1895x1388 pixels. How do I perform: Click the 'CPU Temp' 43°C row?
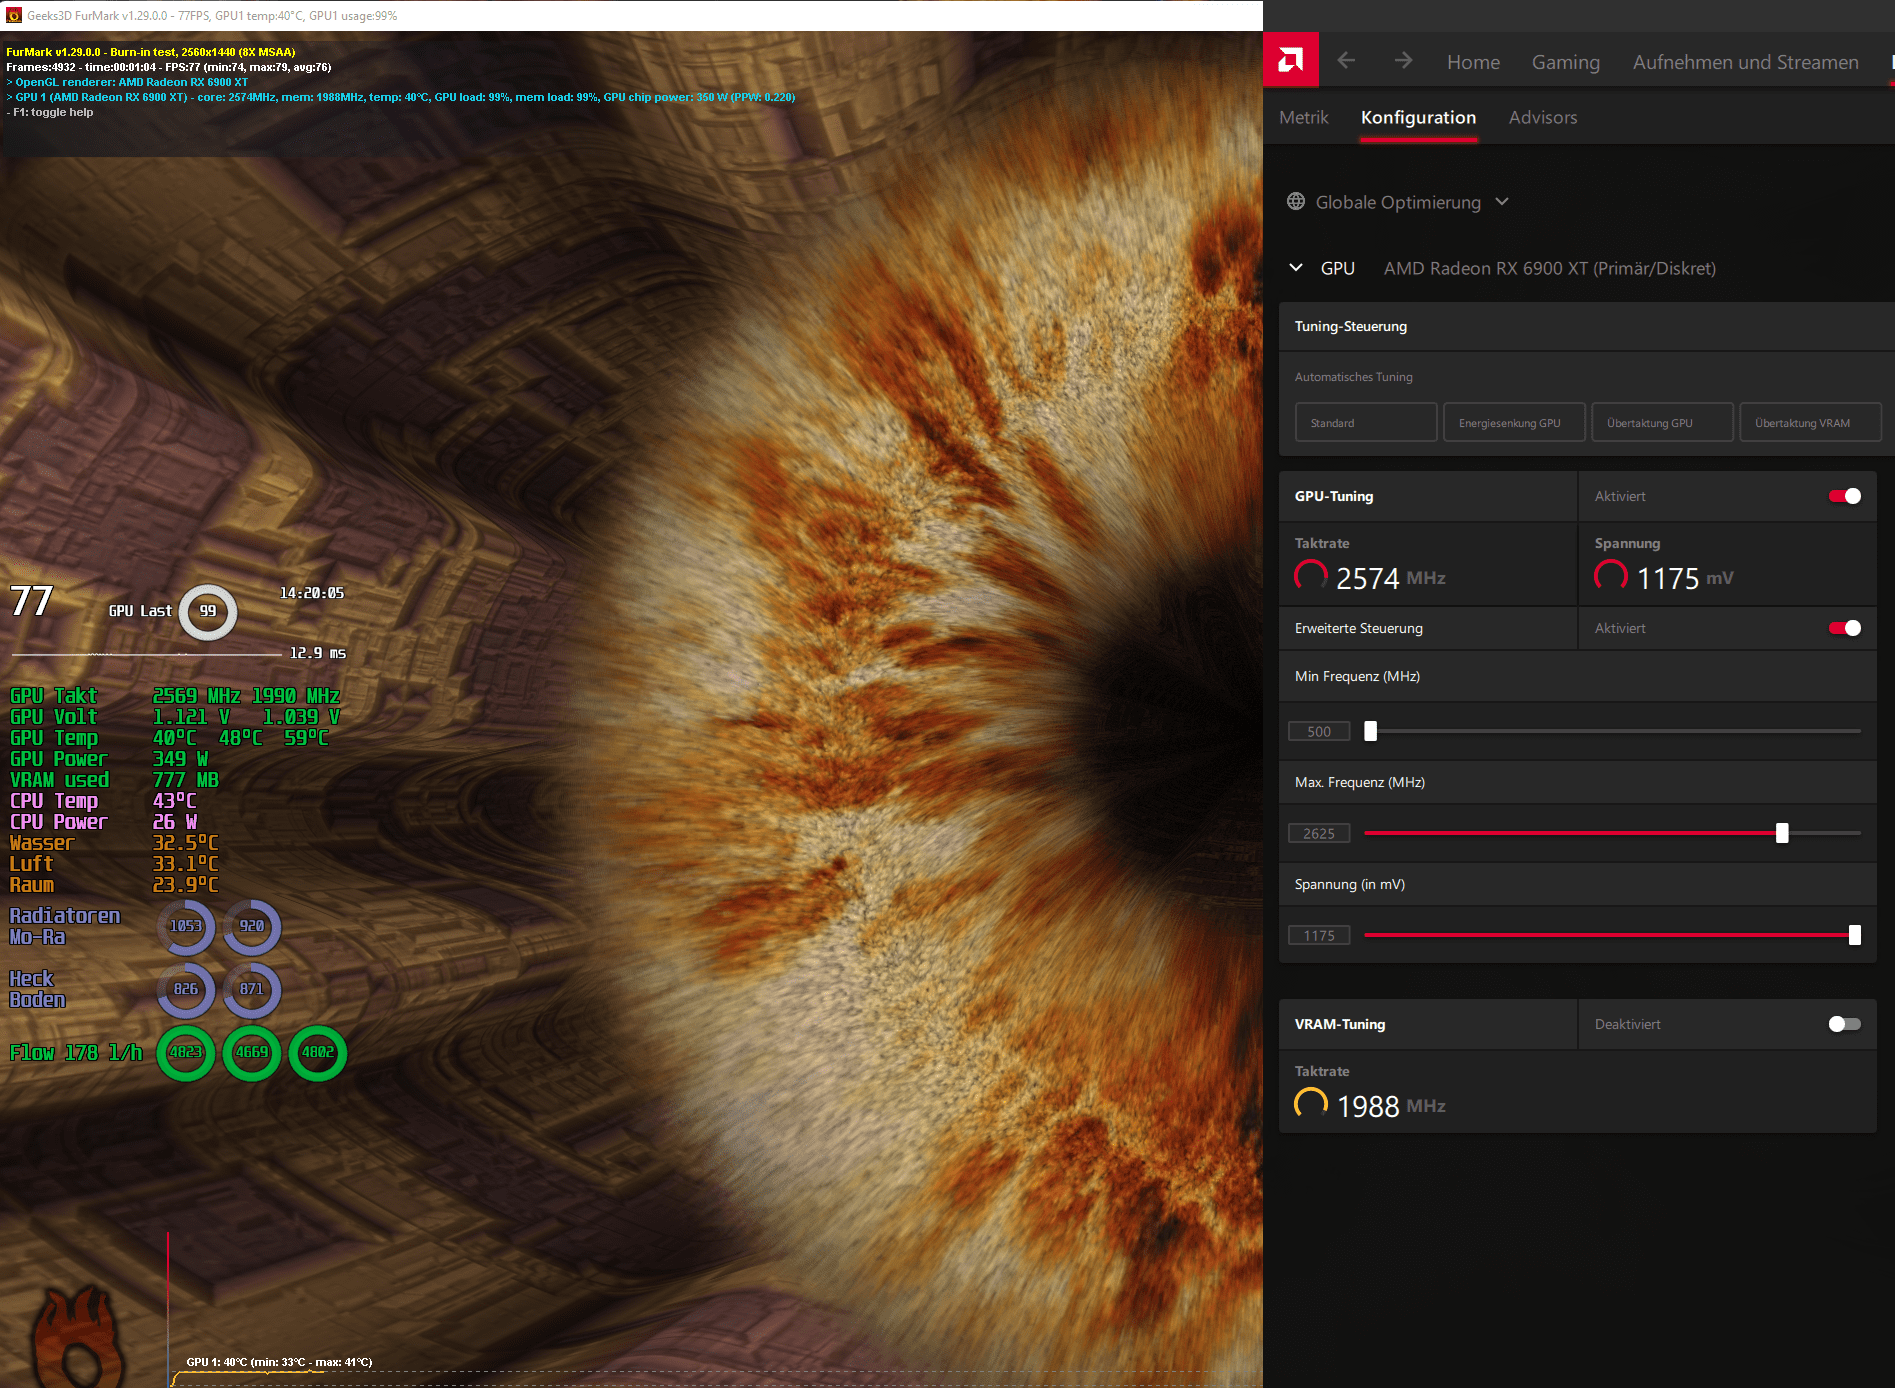point(103,801)
